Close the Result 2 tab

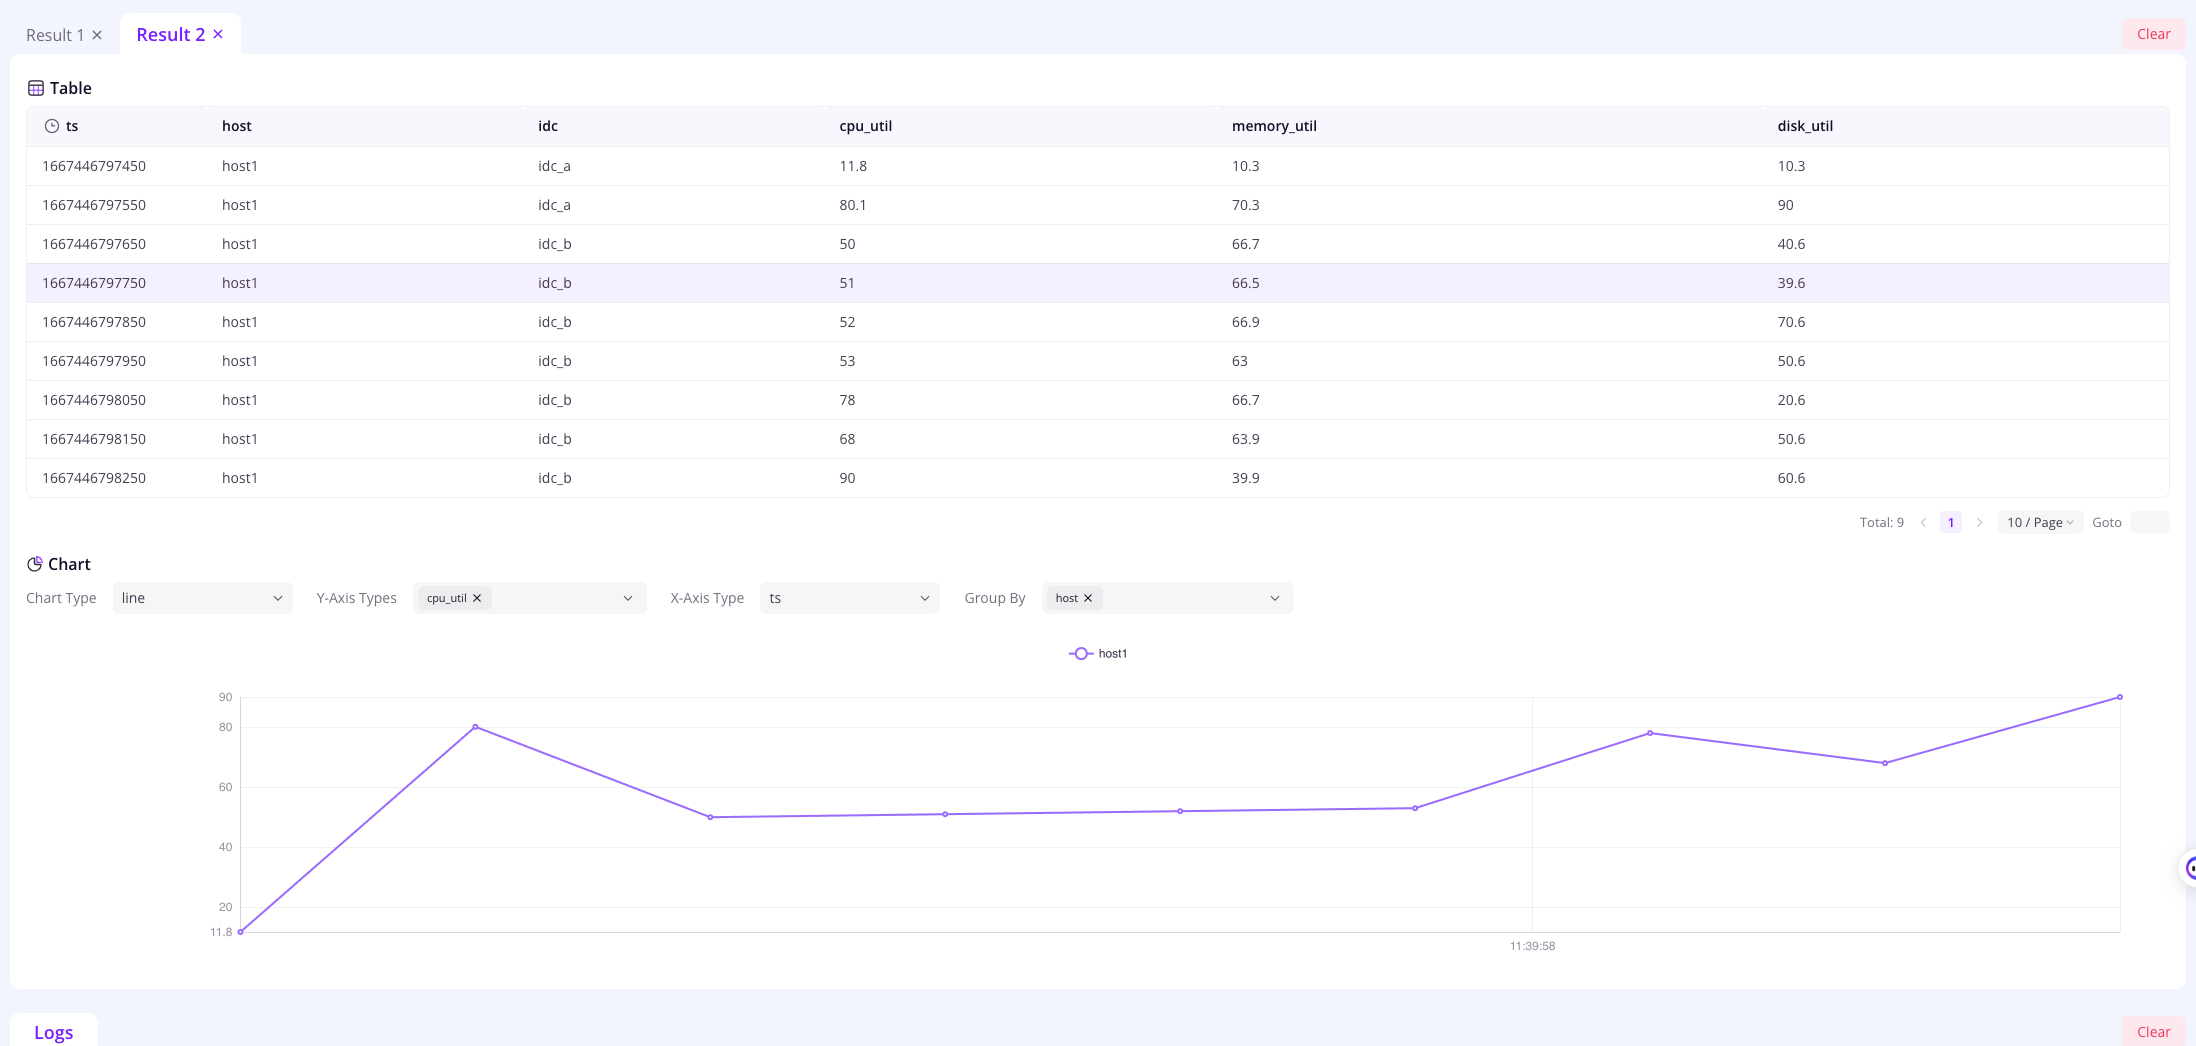(x=218, y=34)
